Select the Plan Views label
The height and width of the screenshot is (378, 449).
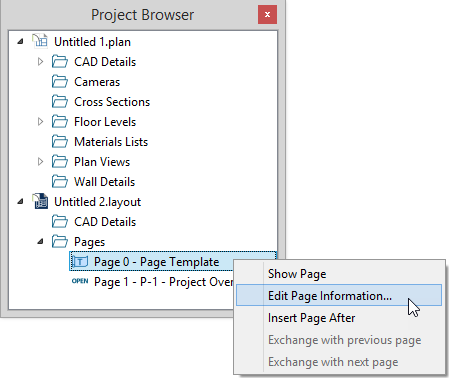pyautogui.click(x=102, y=162)
